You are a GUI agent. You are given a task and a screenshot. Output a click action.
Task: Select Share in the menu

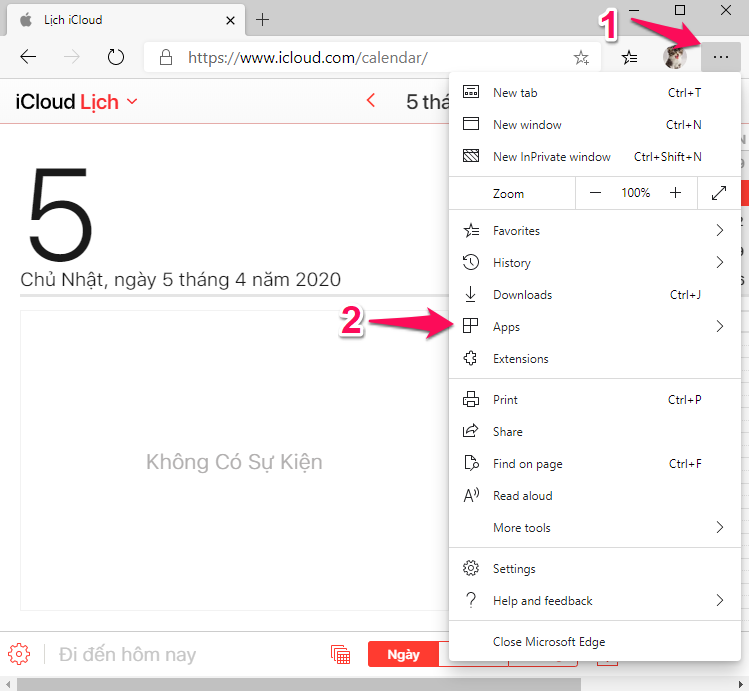[x=595, y=432]
